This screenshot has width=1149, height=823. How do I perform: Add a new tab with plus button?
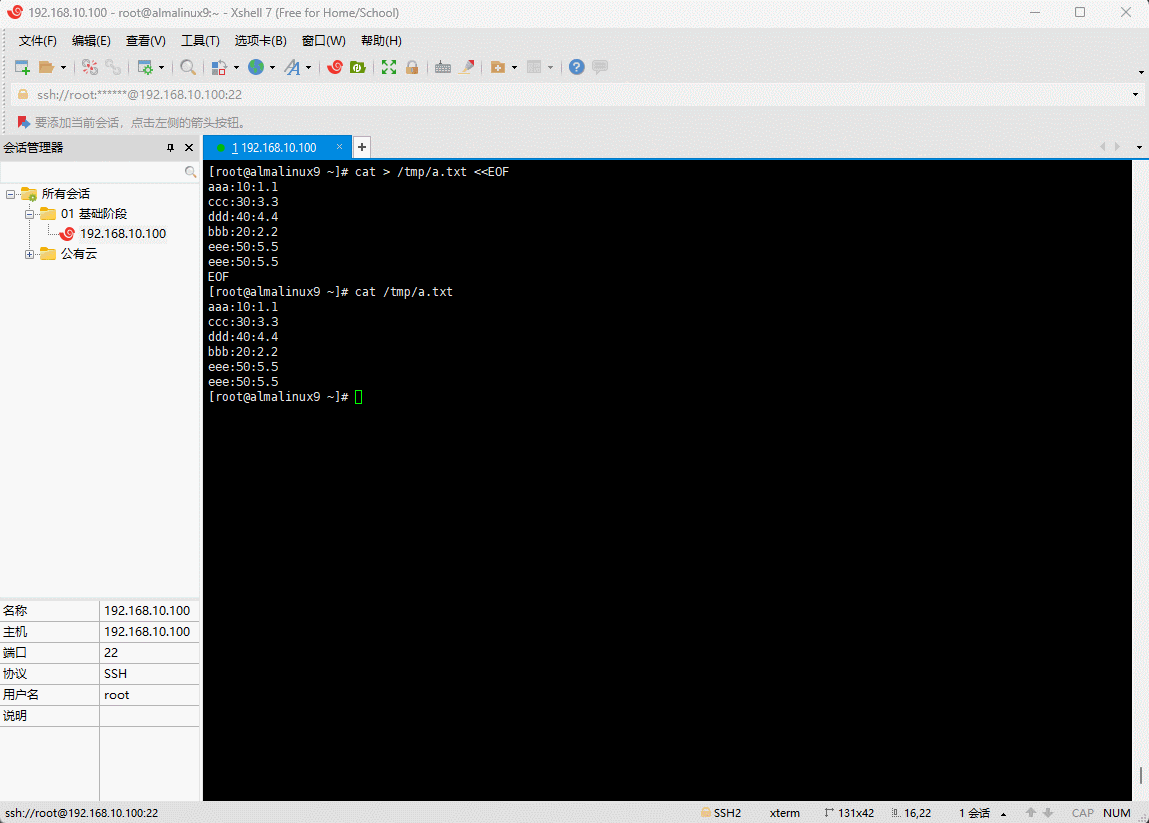tap(362, 147)
